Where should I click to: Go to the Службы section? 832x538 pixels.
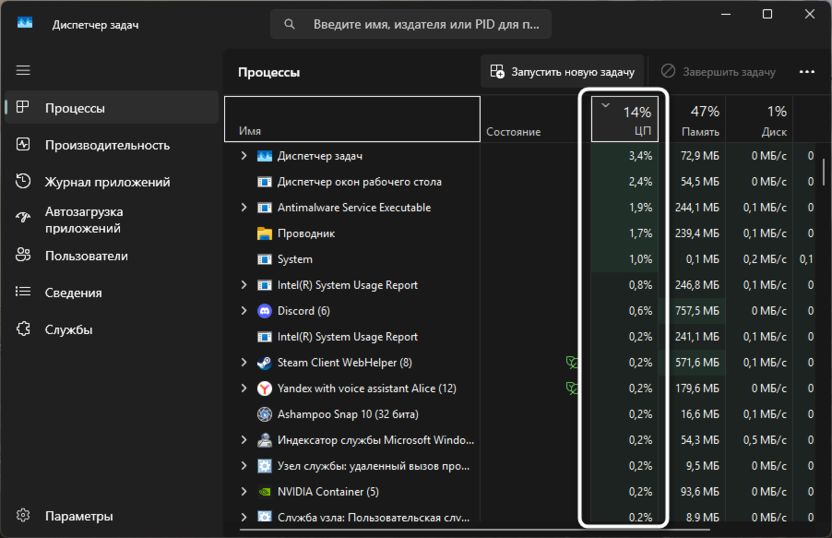point(69,329)
